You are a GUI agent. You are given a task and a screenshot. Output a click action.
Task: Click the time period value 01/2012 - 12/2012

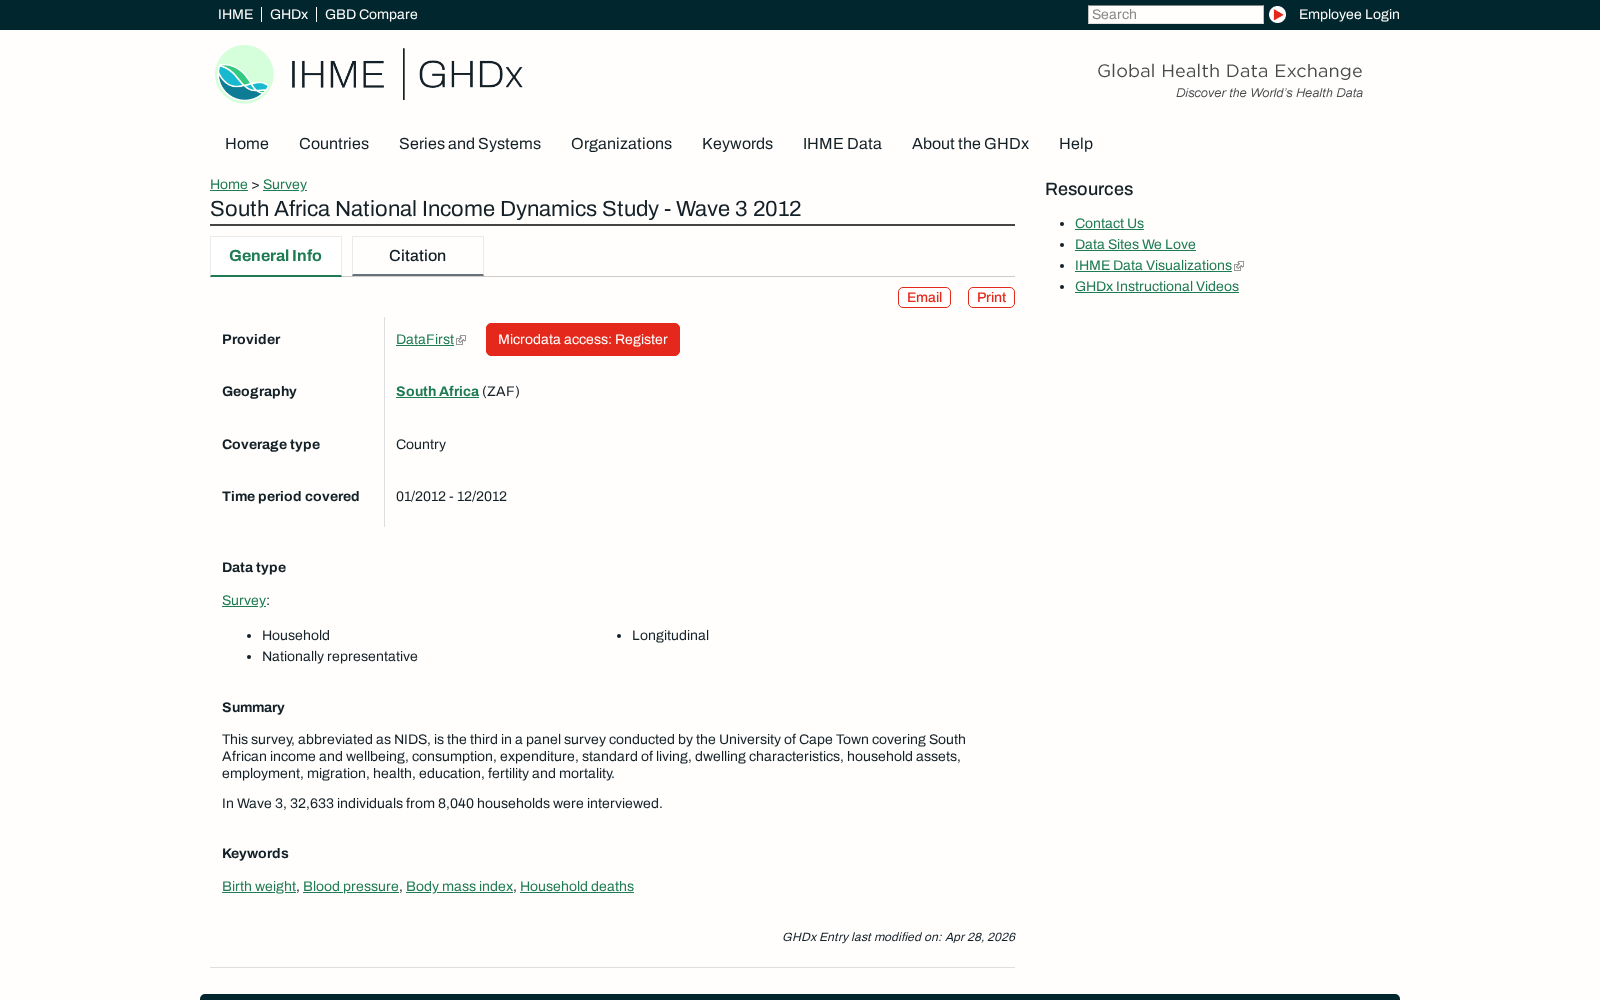point(451,496)
